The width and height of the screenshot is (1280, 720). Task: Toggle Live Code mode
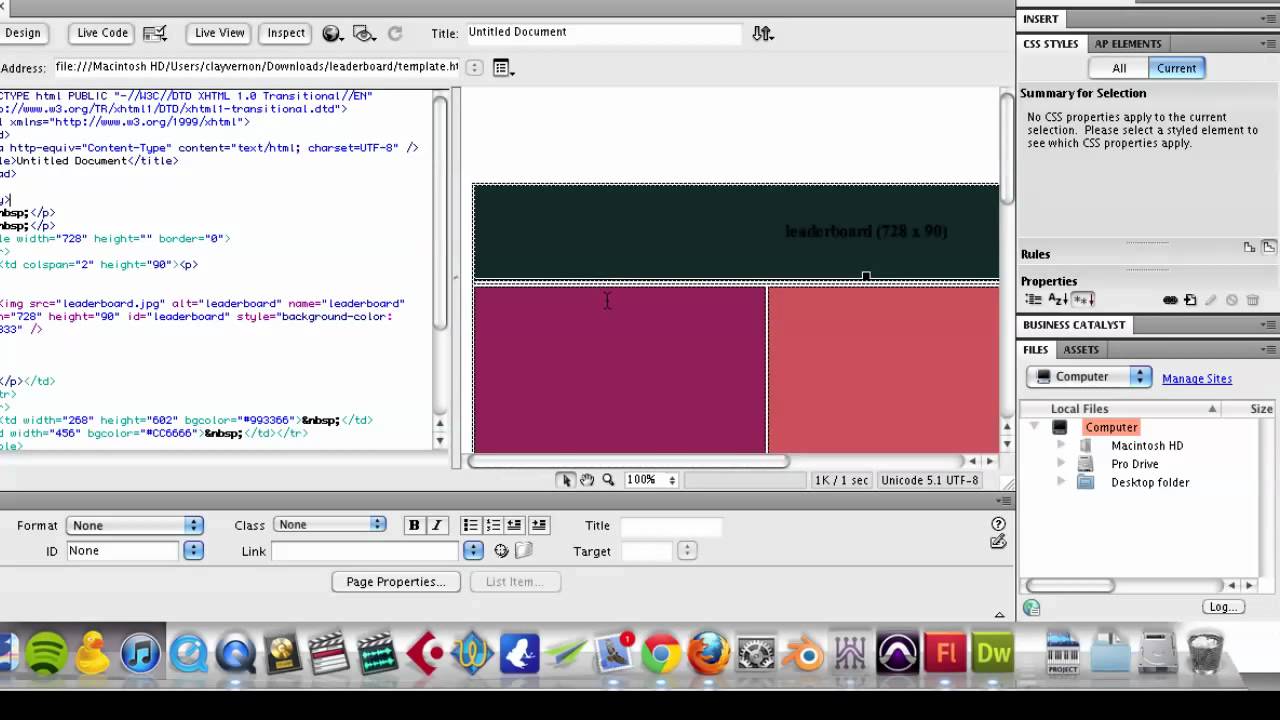(x=103, y=33)
